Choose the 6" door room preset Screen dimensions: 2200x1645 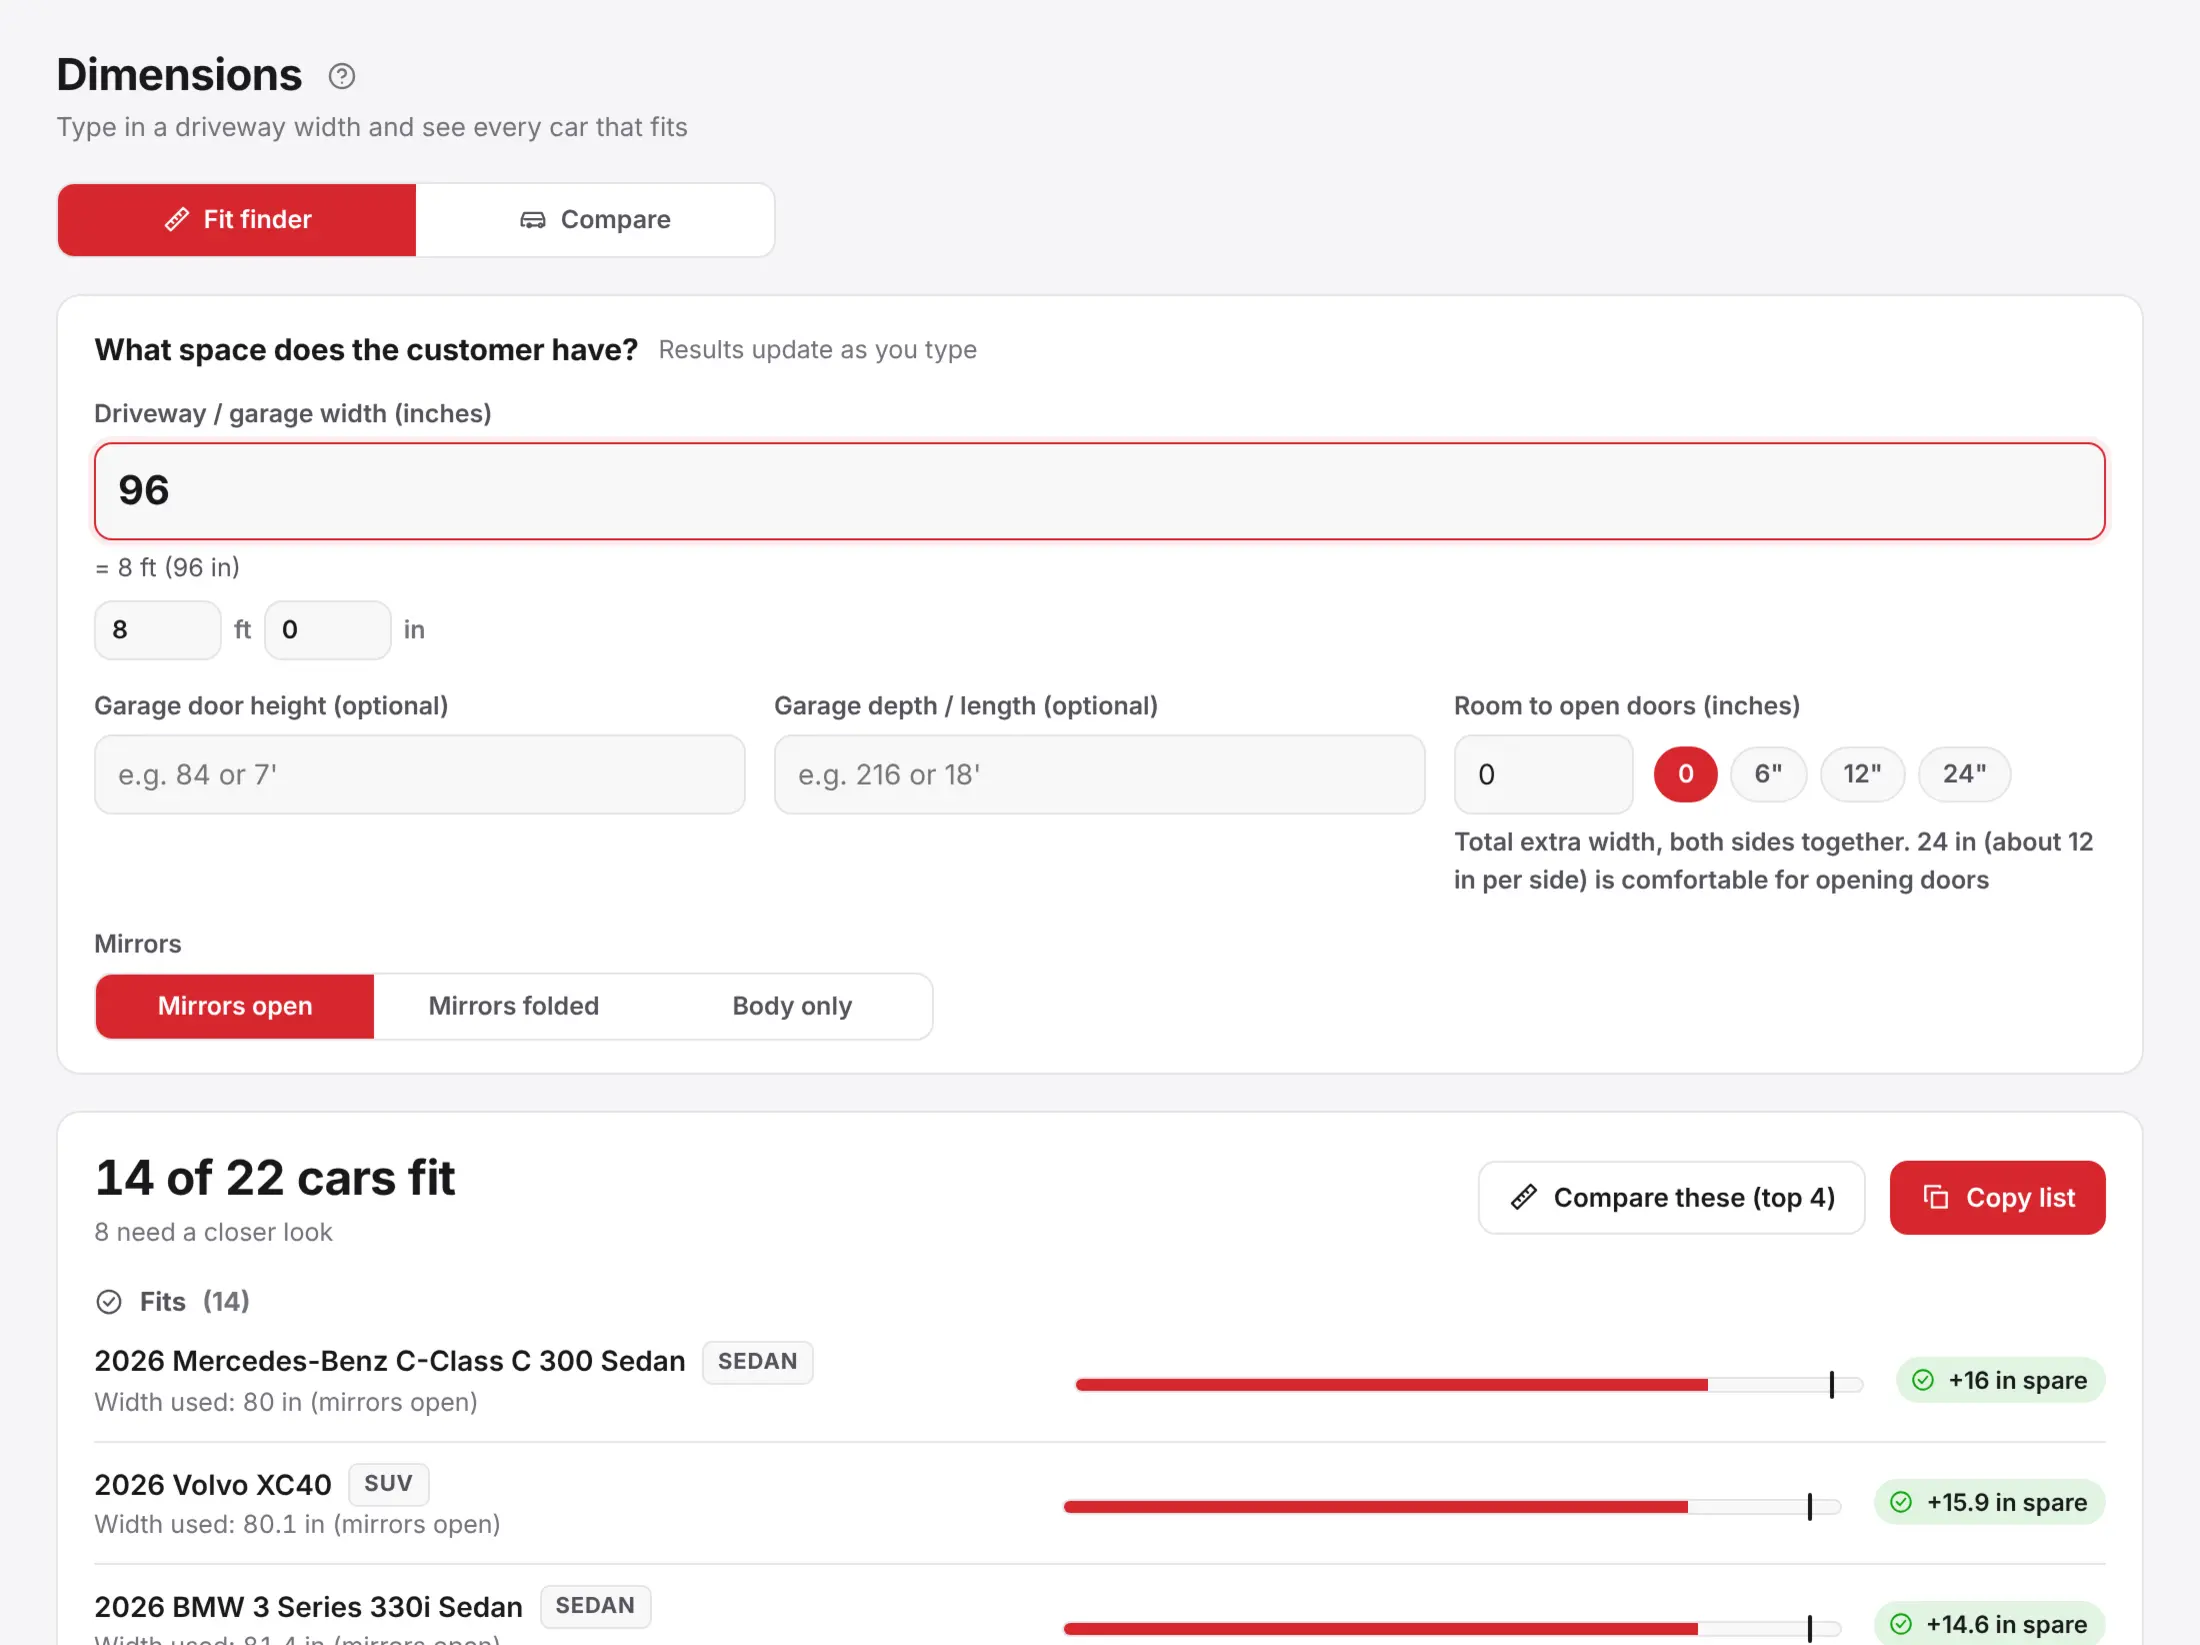click(x=1768, y=774)
